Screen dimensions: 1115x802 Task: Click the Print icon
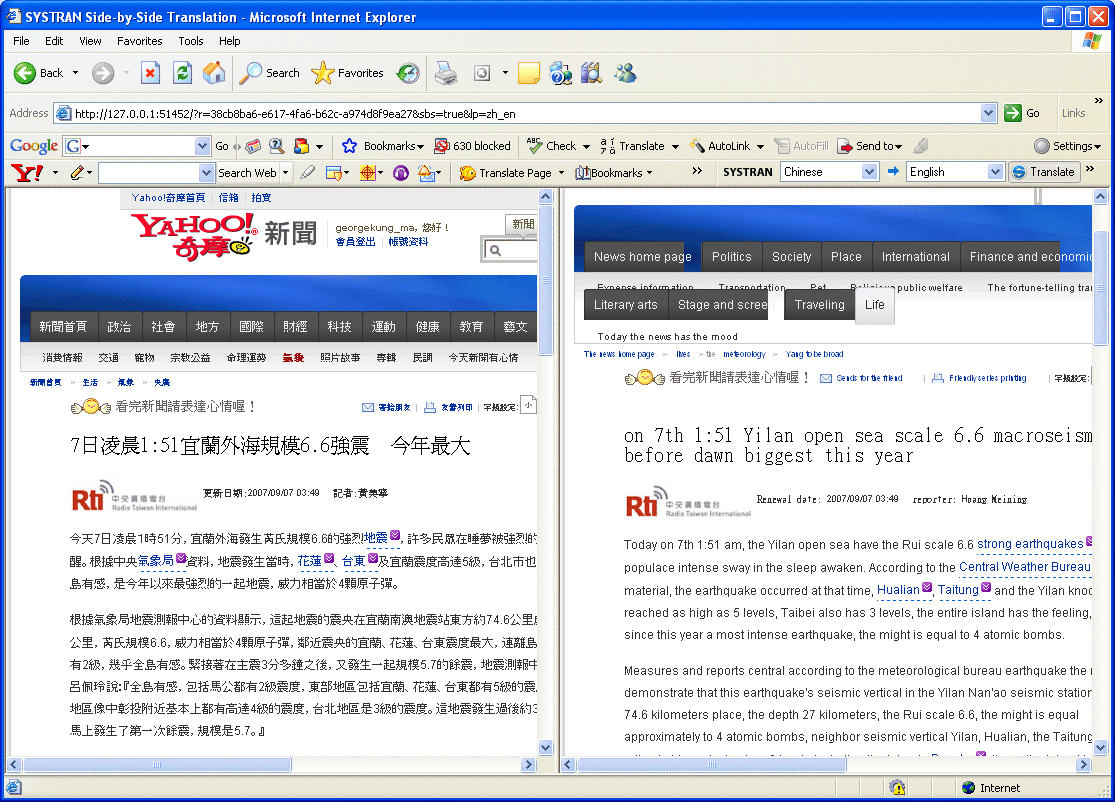[446, 73]
